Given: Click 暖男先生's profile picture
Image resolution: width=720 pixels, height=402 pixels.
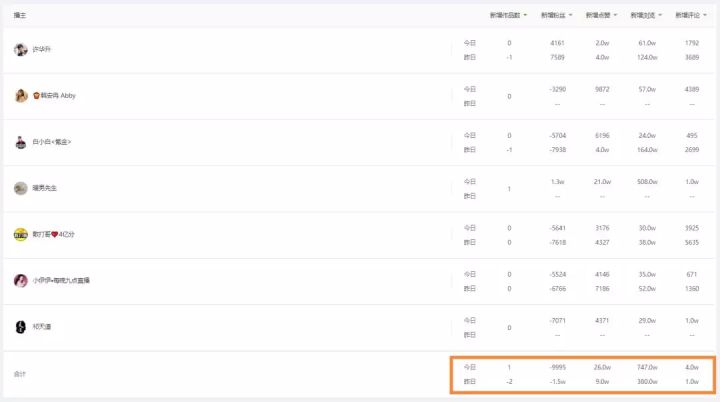Looking at the screenshot, I should (21, 188).
